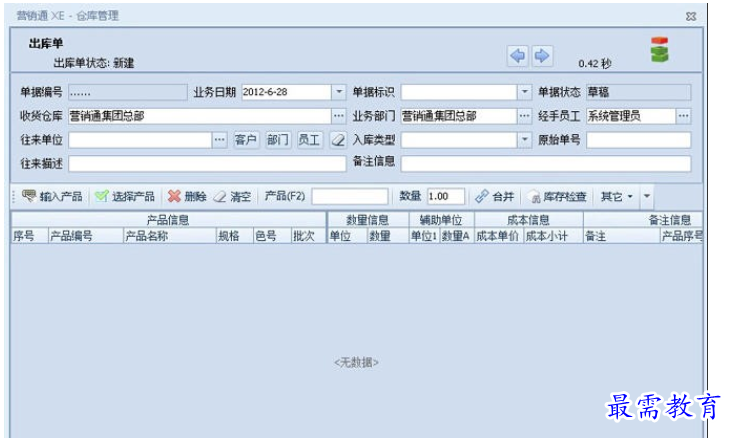Click the 批次 column header
The image size is (729, 438).
click(x=308, y=236)
